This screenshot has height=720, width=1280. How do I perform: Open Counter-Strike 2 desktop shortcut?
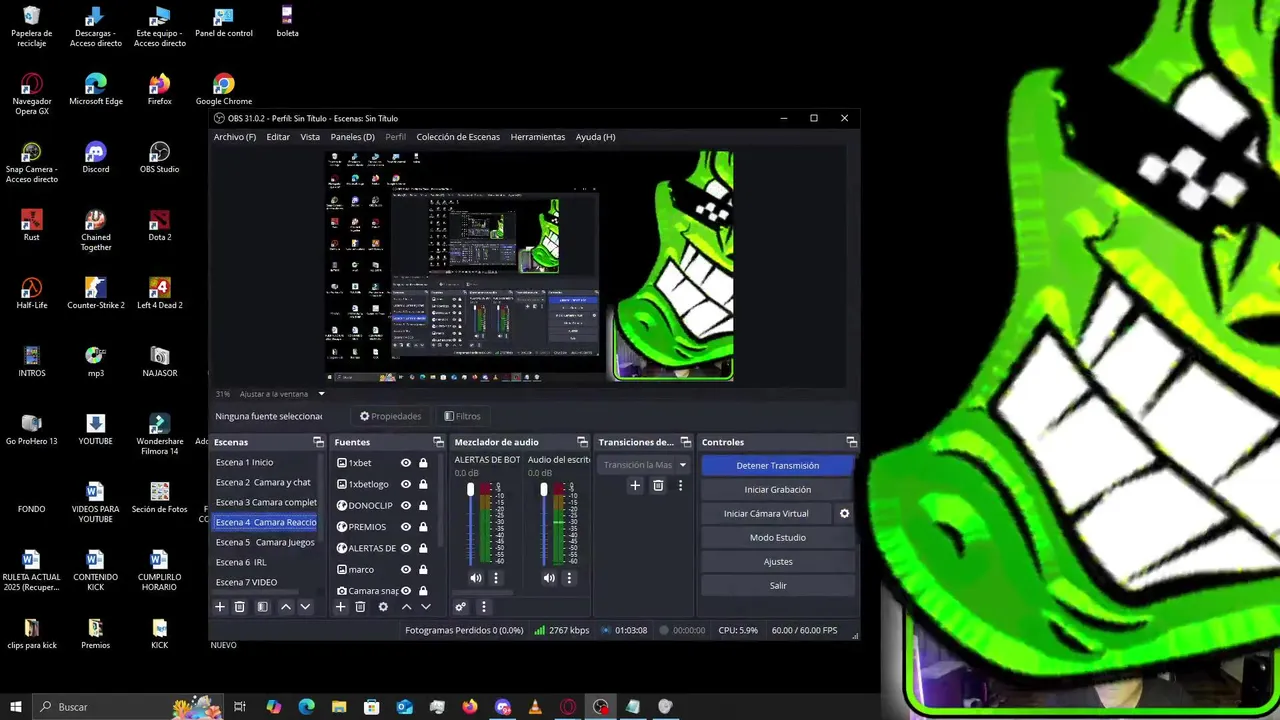coord(96,293)
